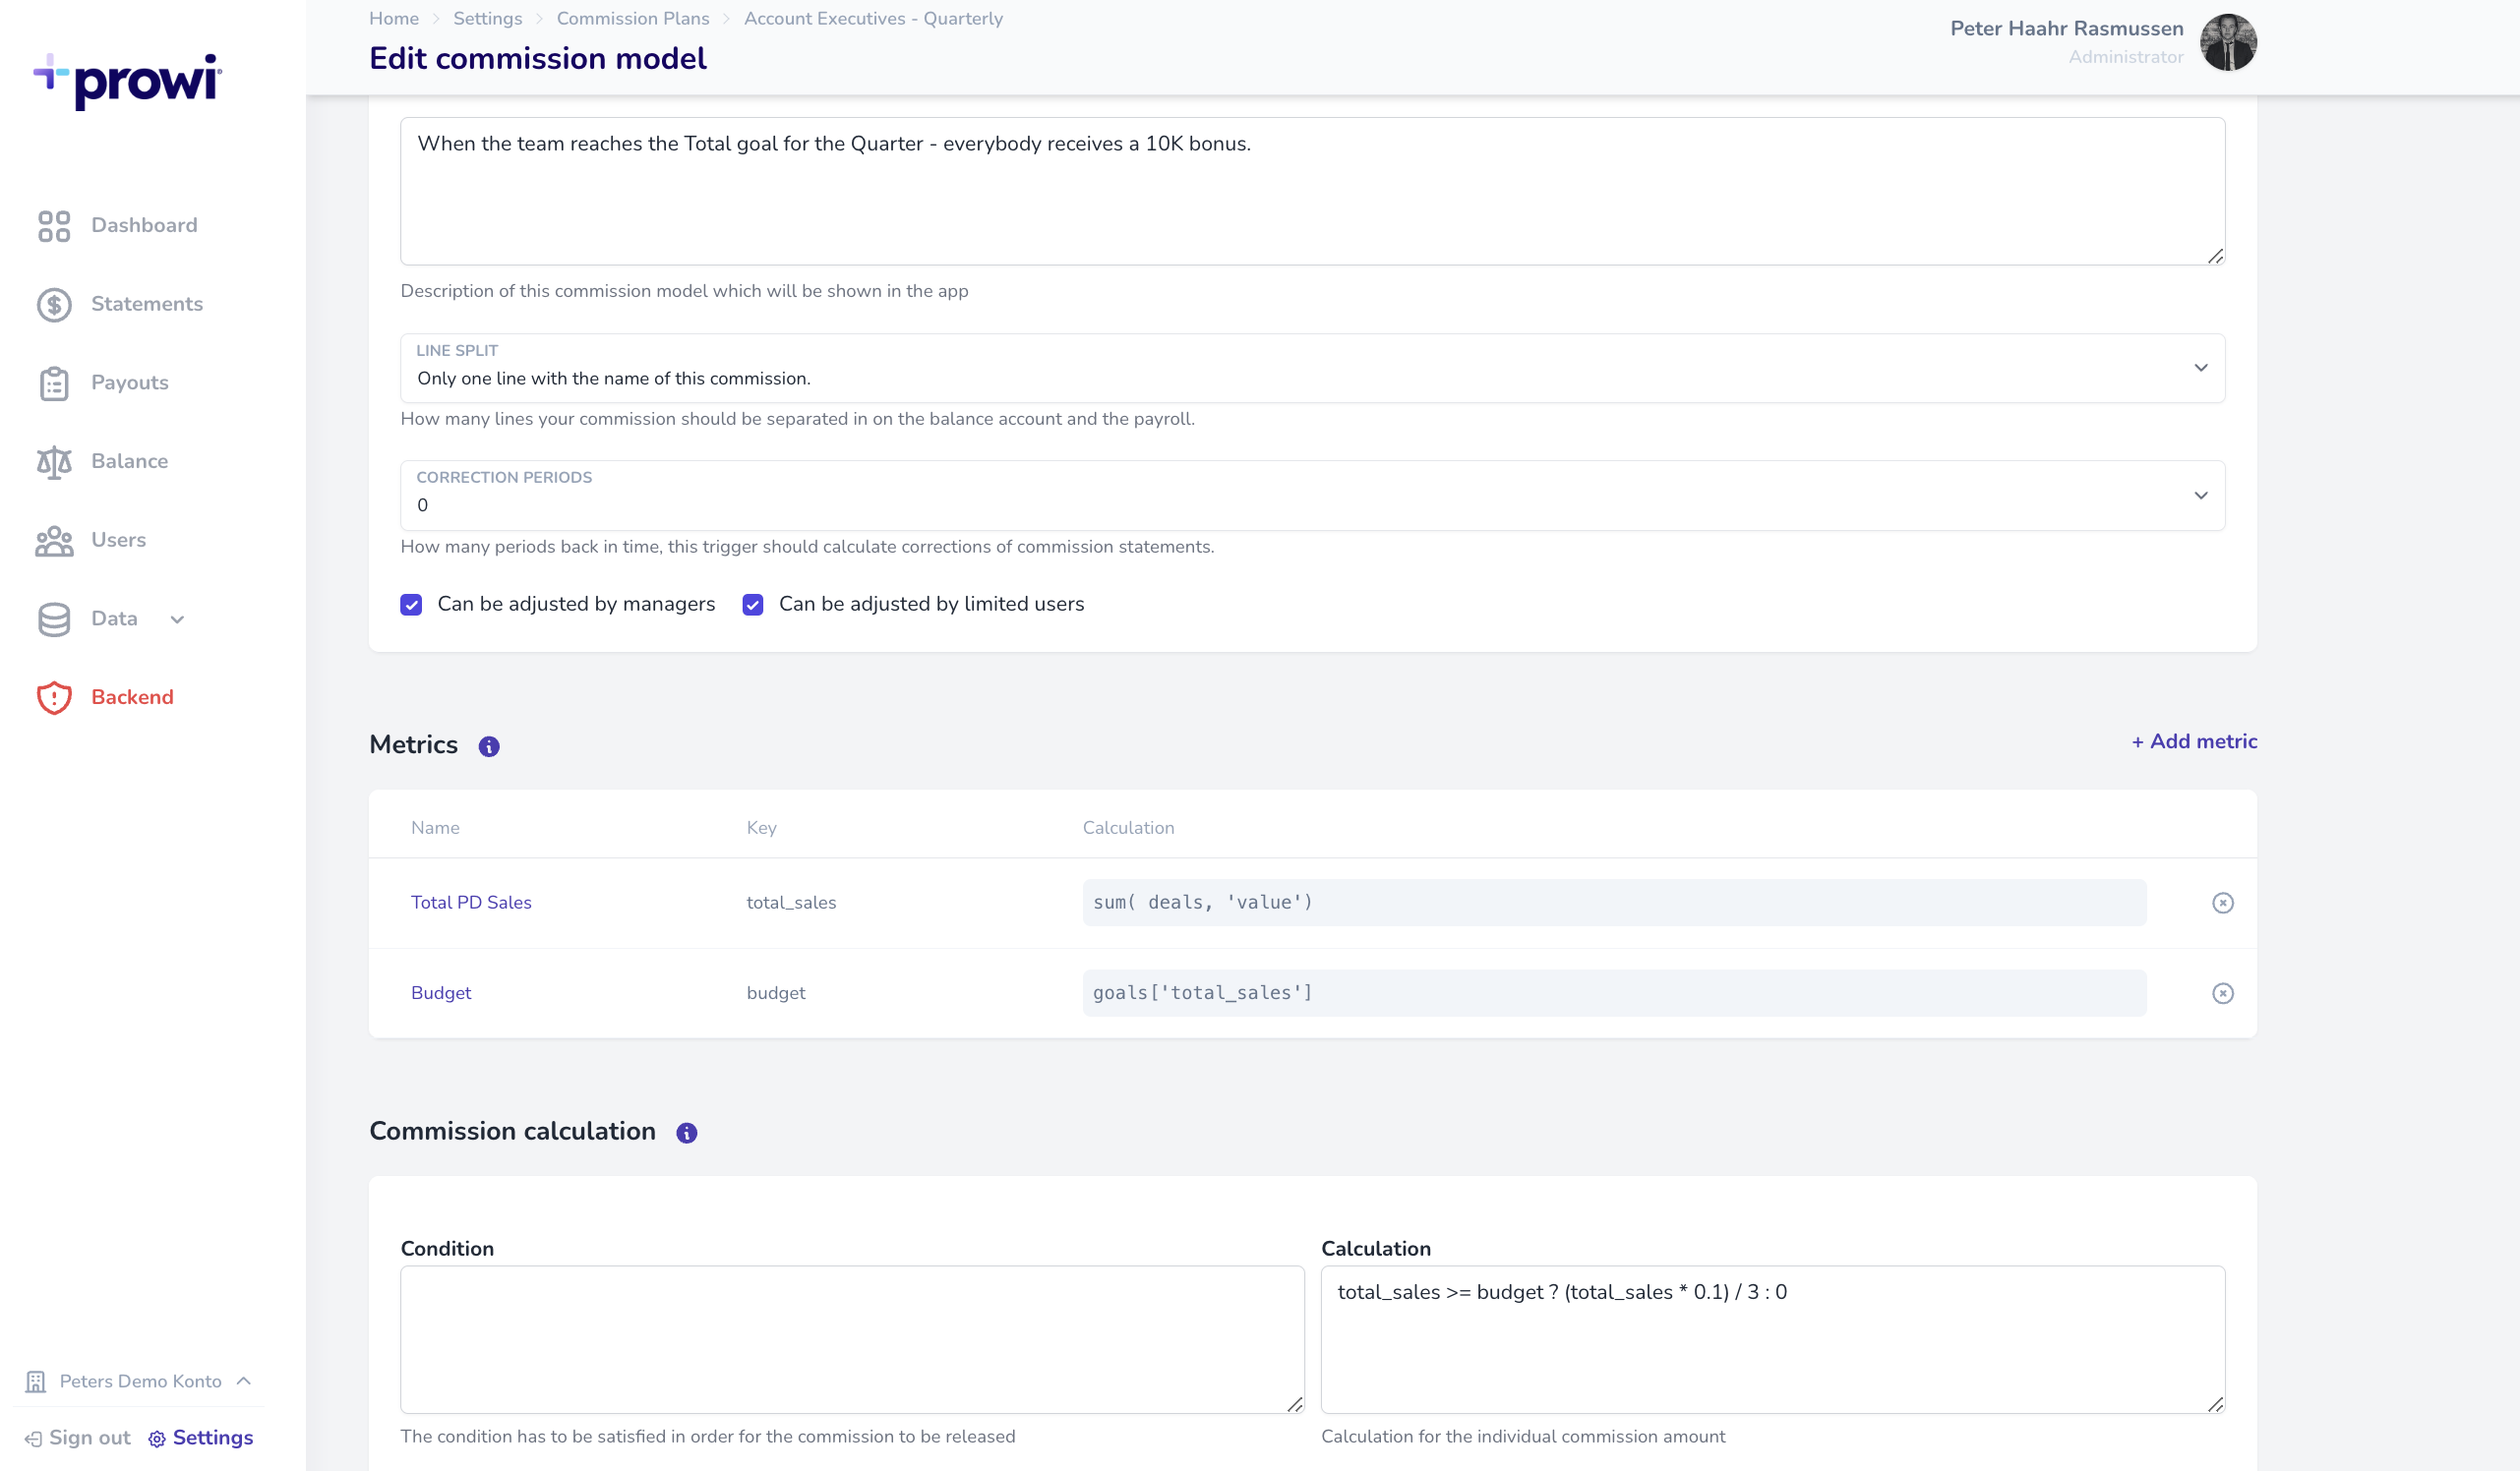Expand Peters Demo Konto account switcher
This screenshot has width=2520, height=1471.
pos(140,1381)
